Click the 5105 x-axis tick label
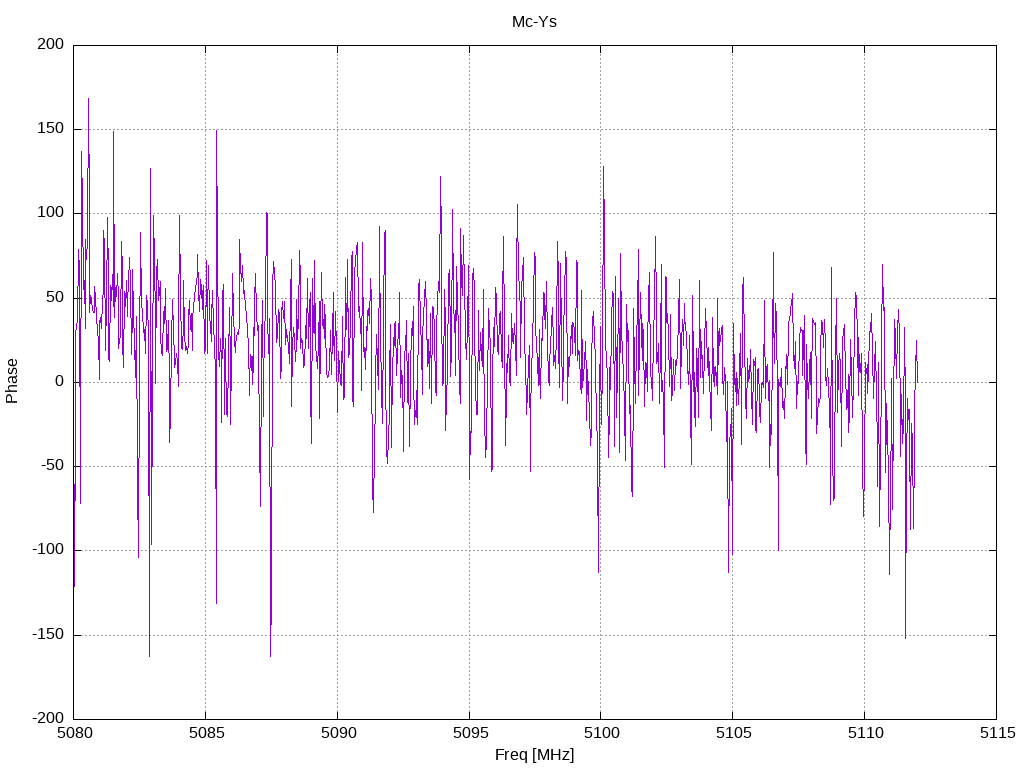This screenshot has height=768, width=1024. pyautogui.click(x=733, y=733)
